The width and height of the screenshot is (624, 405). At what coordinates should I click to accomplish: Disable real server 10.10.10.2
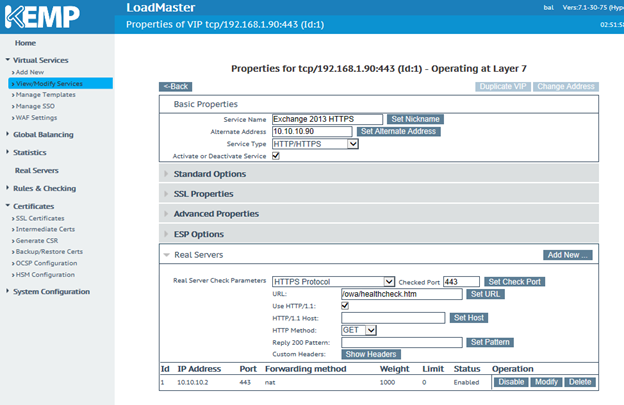tap(511, 382)
